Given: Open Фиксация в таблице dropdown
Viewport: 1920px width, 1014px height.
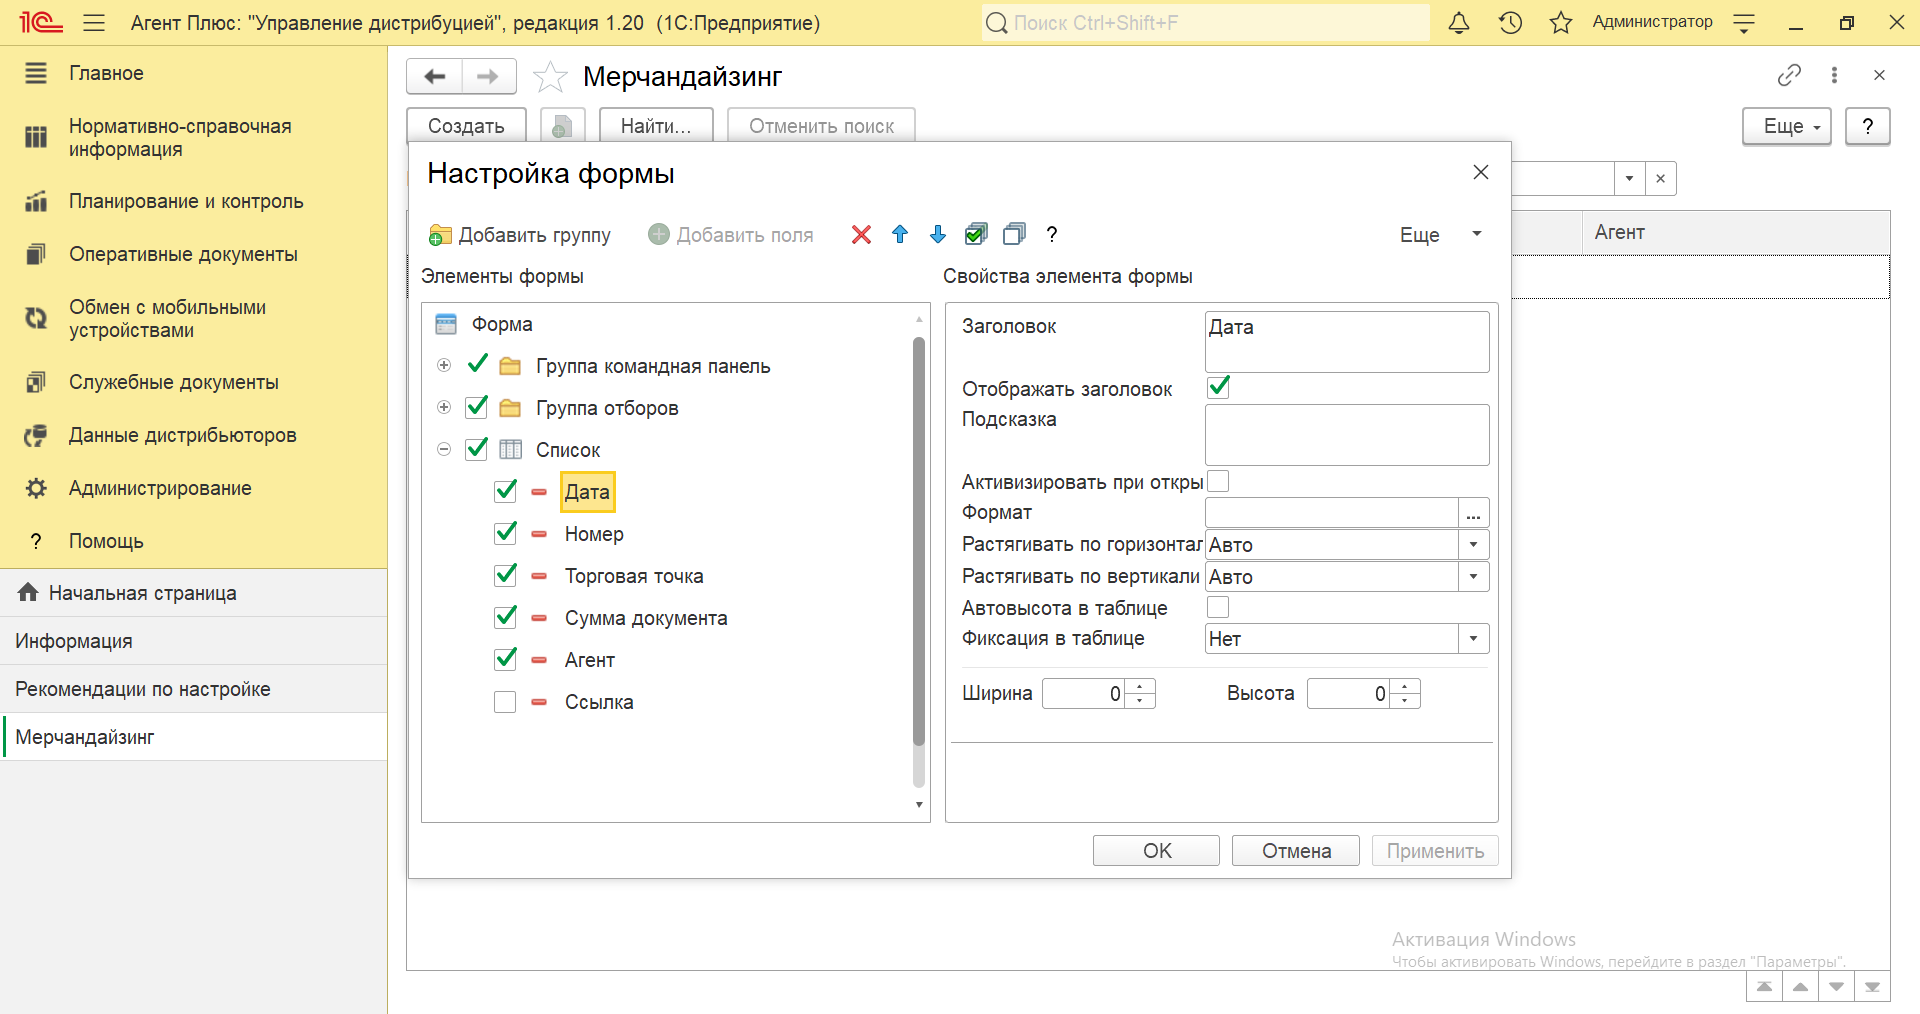Looking at the screenshot, I should click(1474, 639).
